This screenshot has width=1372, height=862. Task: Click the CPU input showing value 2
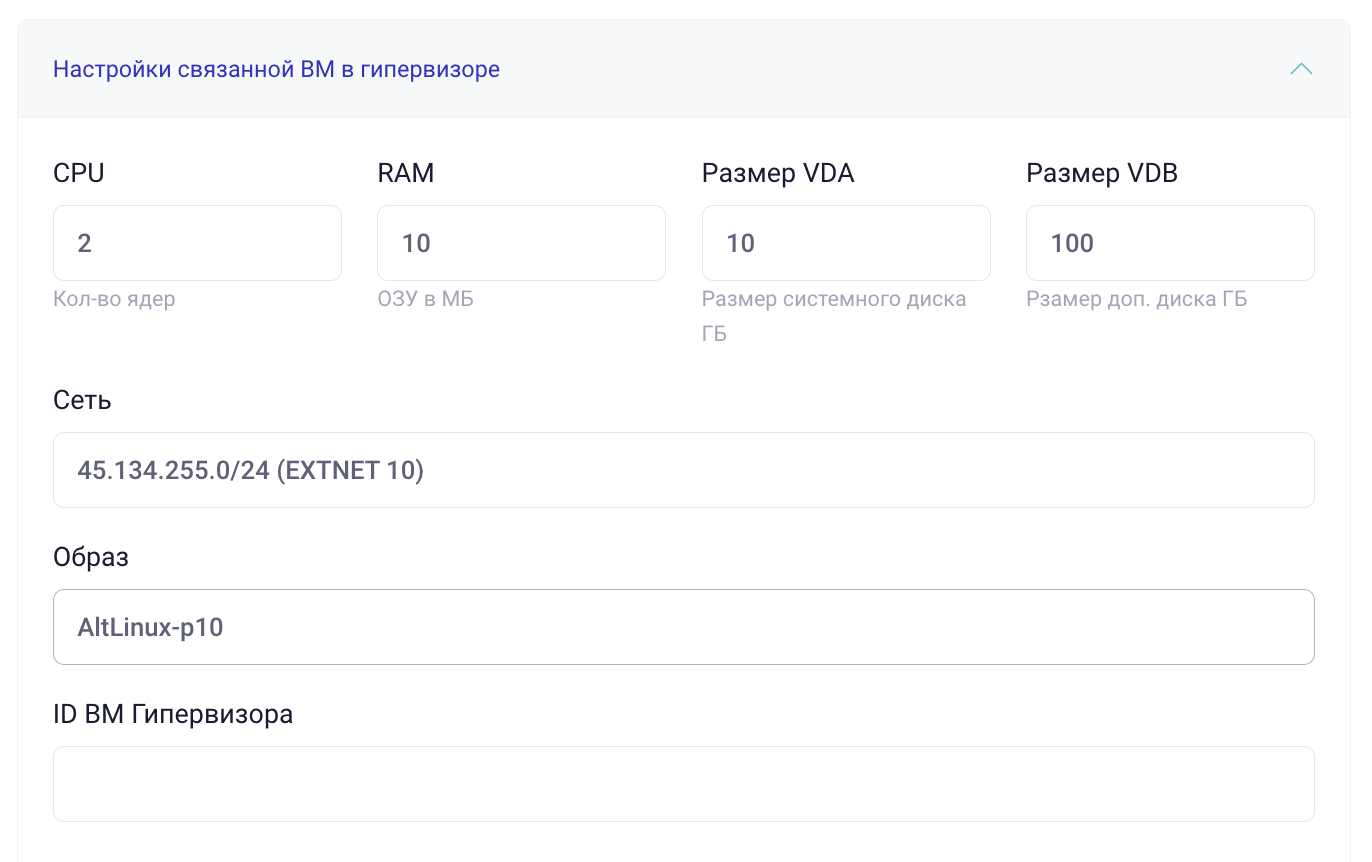(x=196, y=242)
